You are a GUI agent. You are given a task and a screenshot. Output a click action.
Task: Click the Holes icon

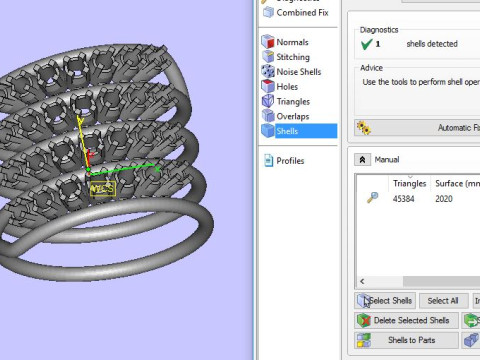(x=268, y=86)
